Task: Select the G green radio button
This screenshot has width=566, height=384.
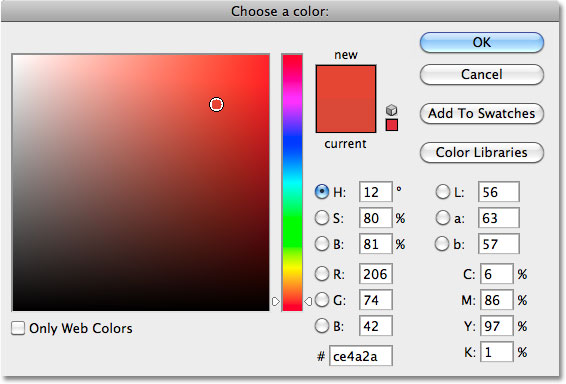Action: 322,300
